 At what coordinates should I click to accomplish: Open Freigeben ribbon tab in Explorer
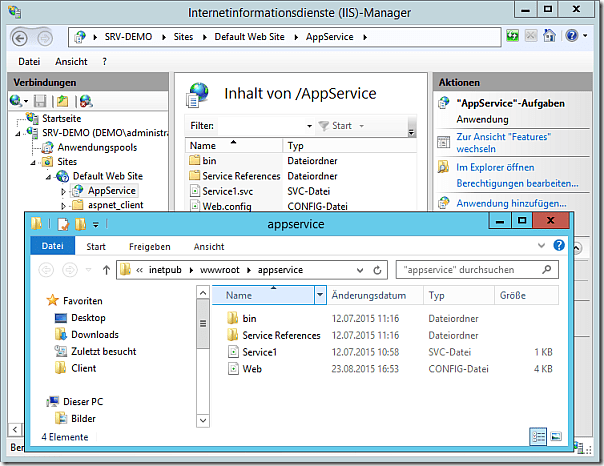pyautogui.click(x=149, y=246)
